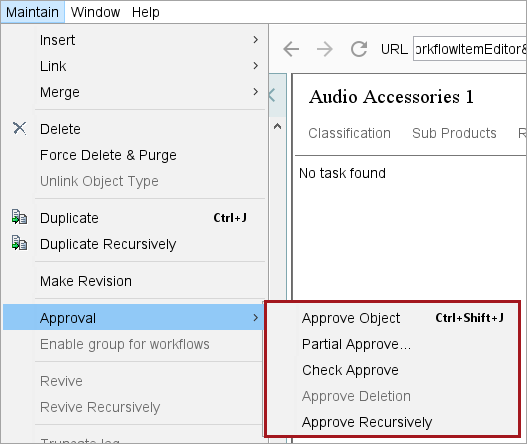Click the Duplicate document icon
The width and height of the screenshot is (527, 444).
point(19,217)
